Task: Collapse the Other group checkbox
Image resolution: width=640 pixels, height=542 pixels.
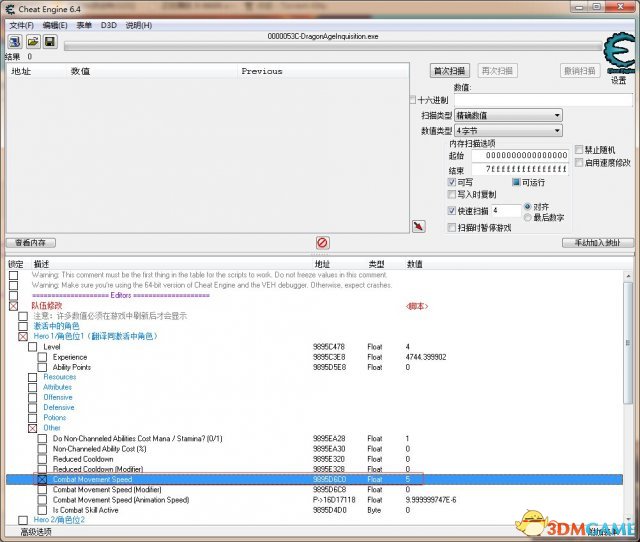Action: [33, 429]
